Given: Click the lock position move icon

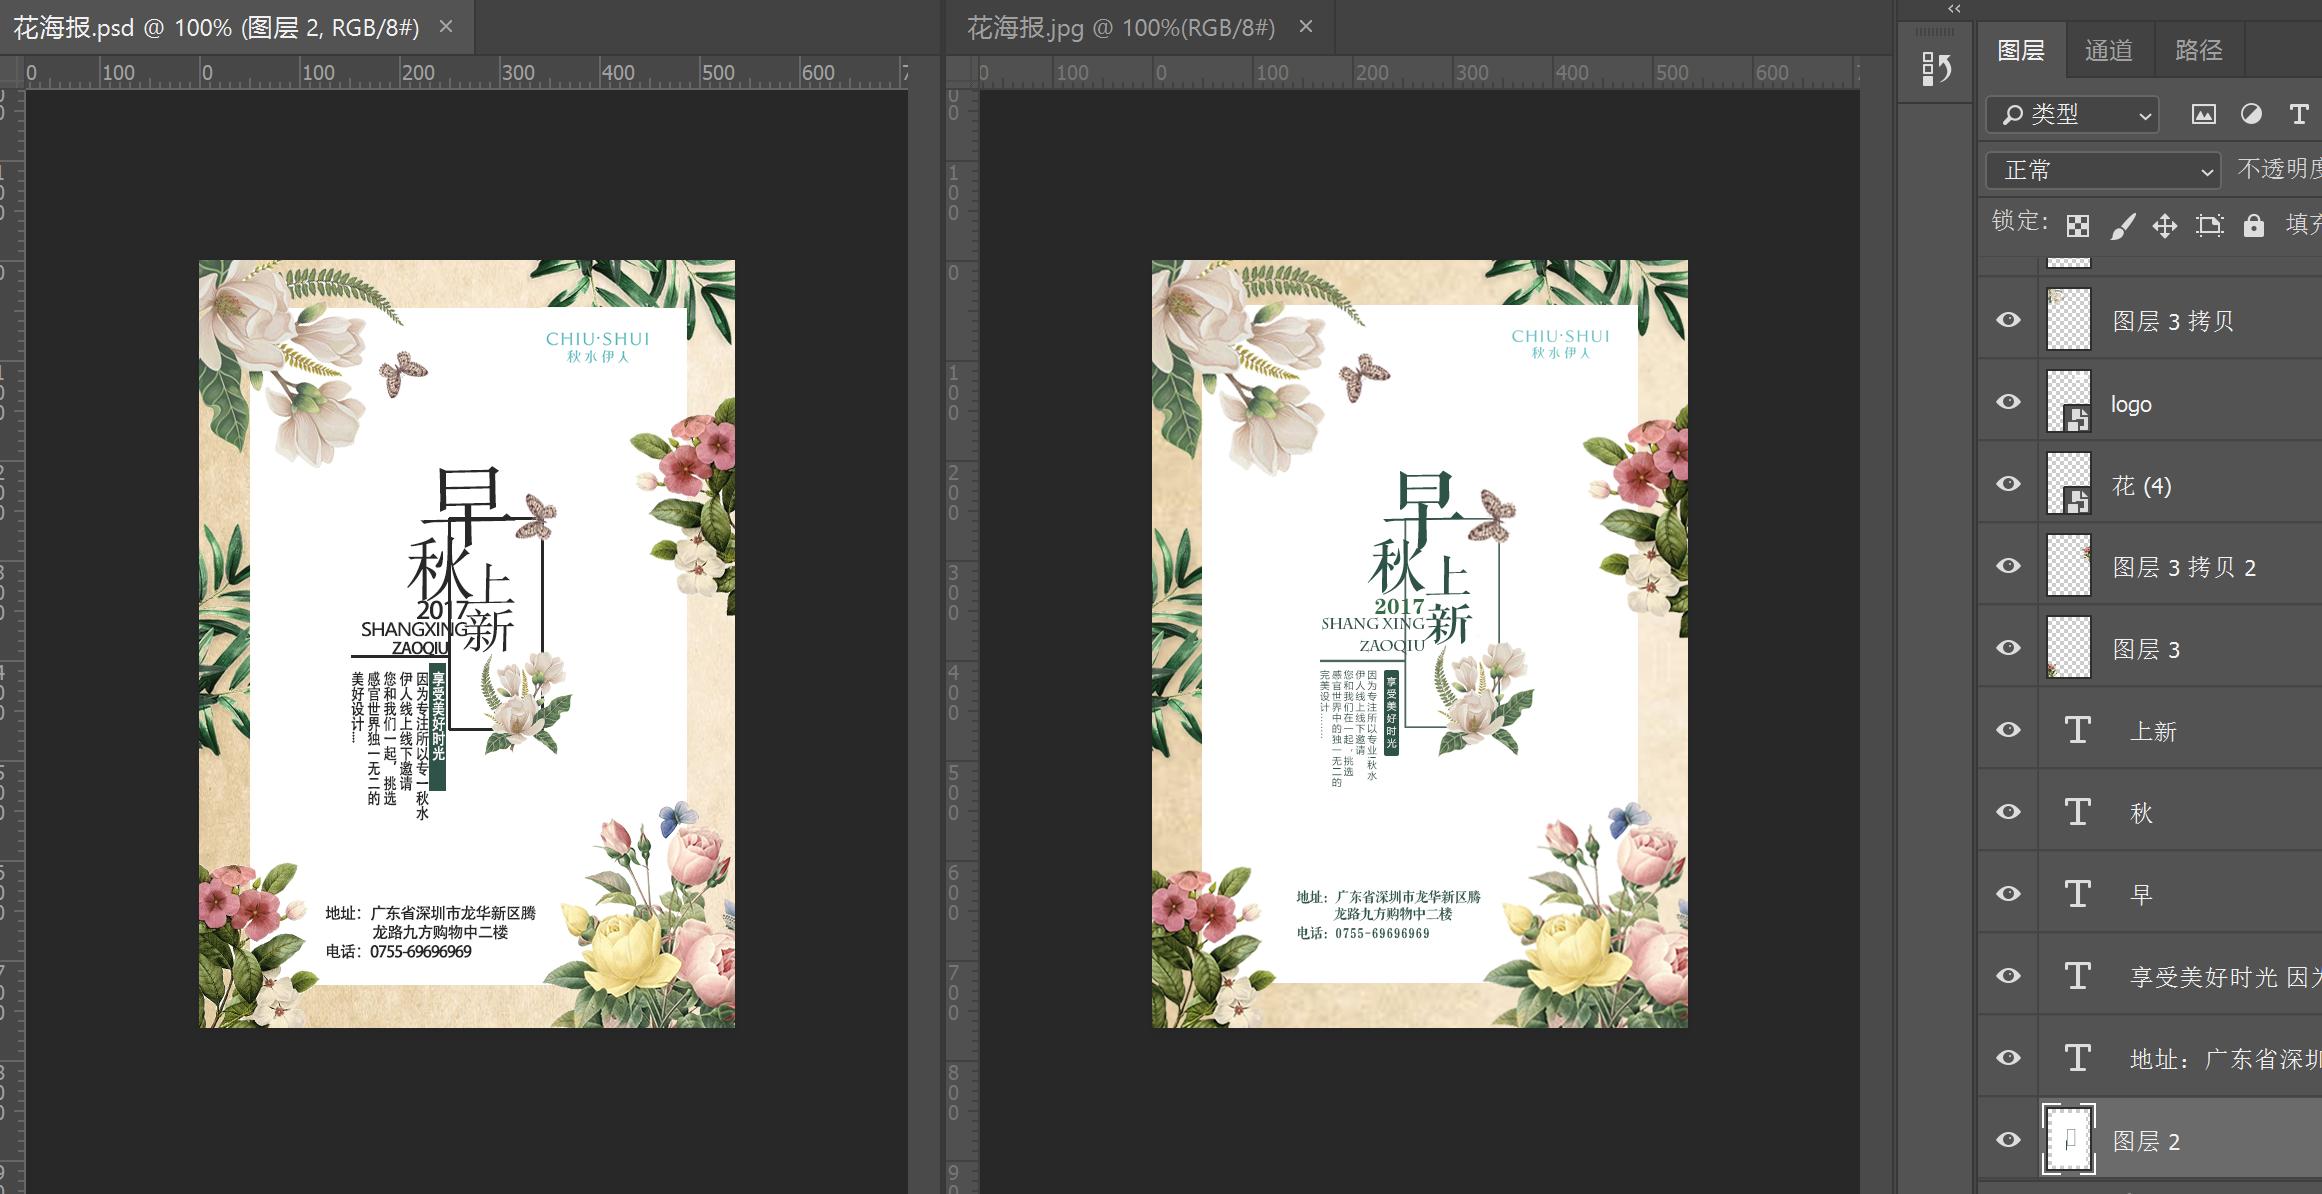Looking at the screenshot, I should (x=2165, y=225).
